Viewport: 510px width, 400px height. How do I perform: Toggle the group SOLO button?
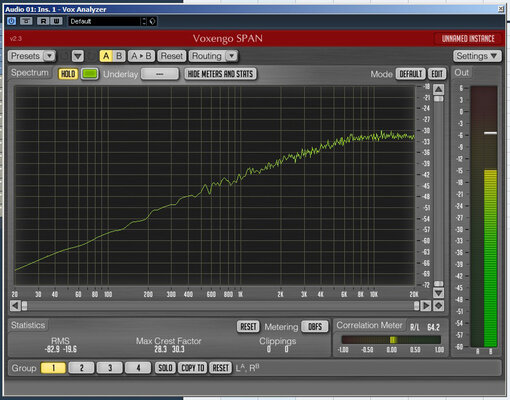pos(165,368)
